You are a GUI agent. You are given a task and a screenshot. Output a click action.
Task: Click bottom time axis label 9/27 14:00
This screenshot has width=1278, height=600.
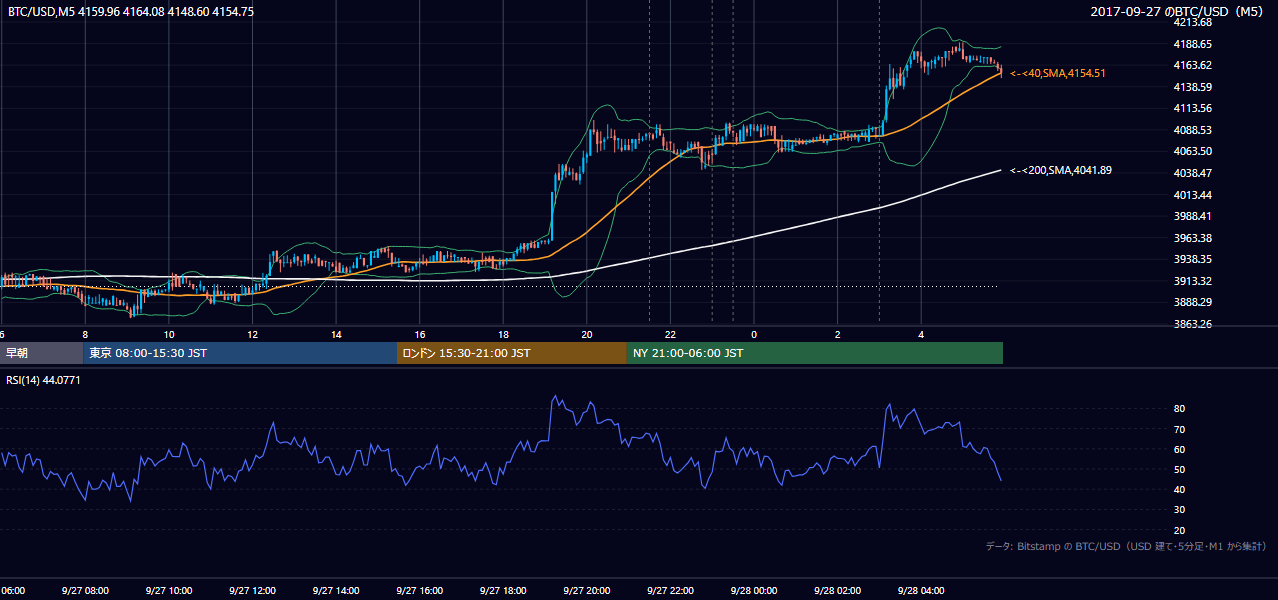coord(336,591)
